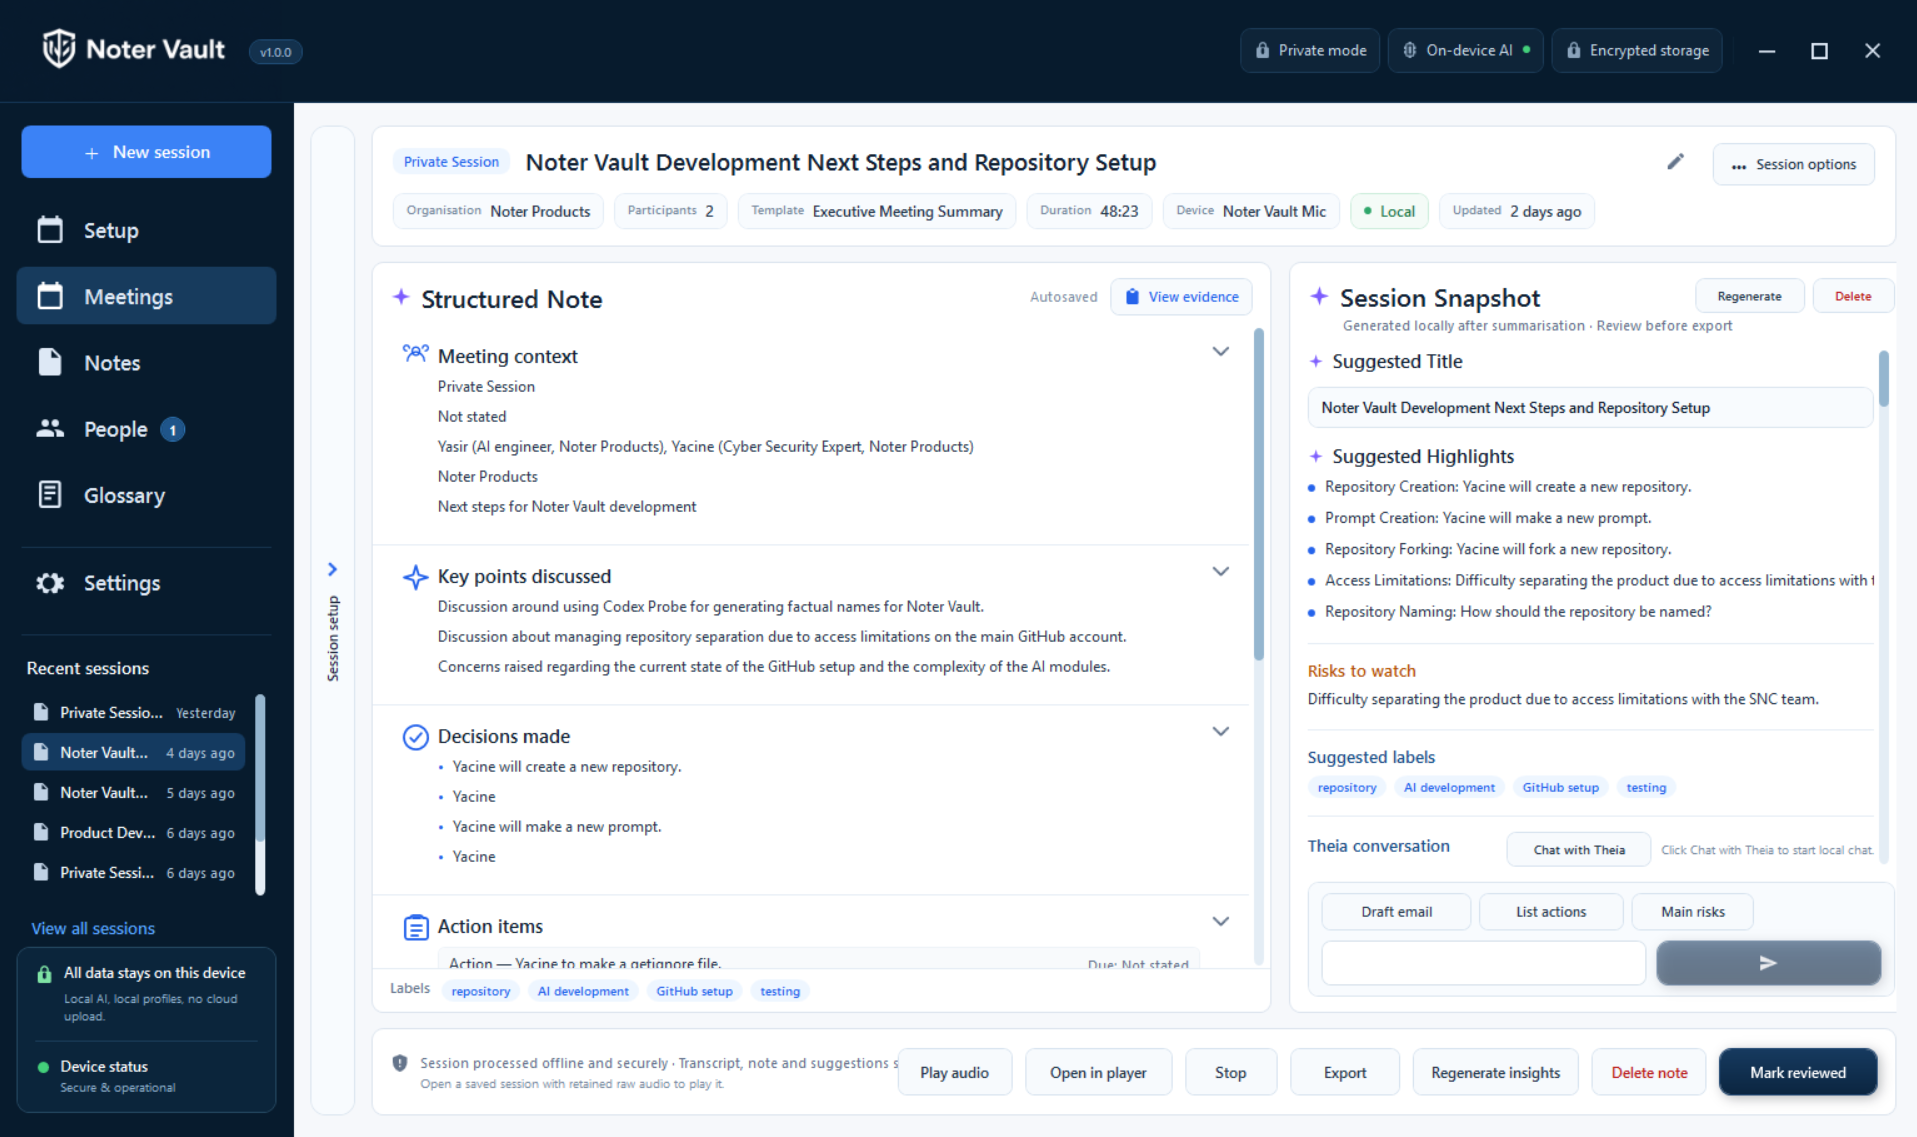Click the Local storage status badge
The height and width of the screenshot is (1137, 1917).
pyautogui.click(x=1389, y=211)
